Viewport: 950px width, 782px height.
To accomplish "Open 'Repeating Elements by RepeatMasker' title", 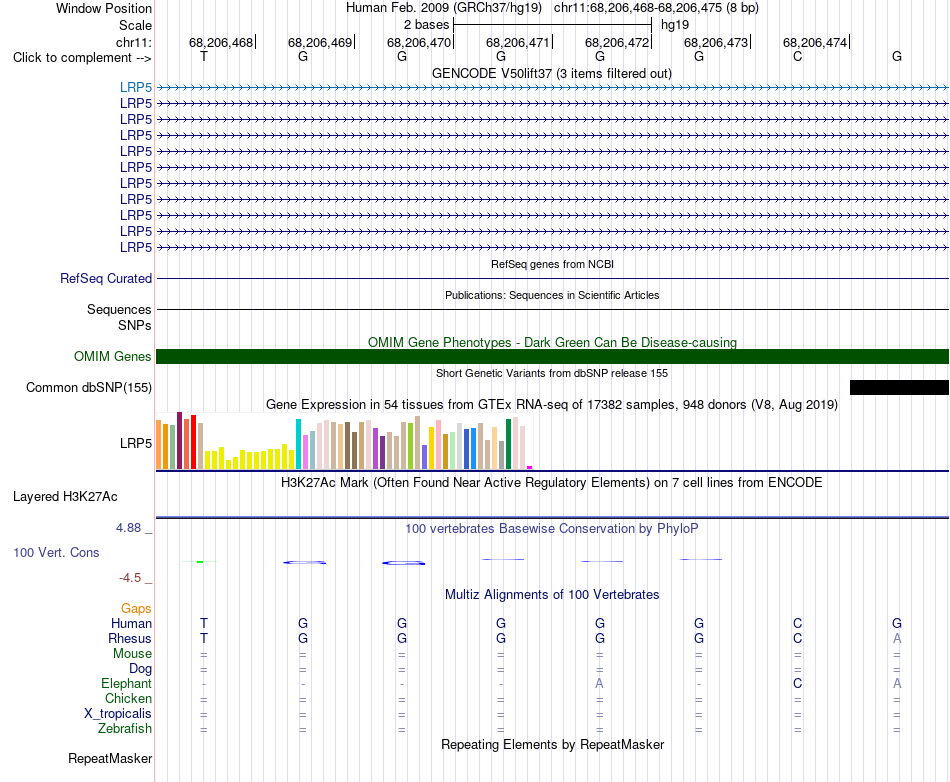I will [552, 744].
